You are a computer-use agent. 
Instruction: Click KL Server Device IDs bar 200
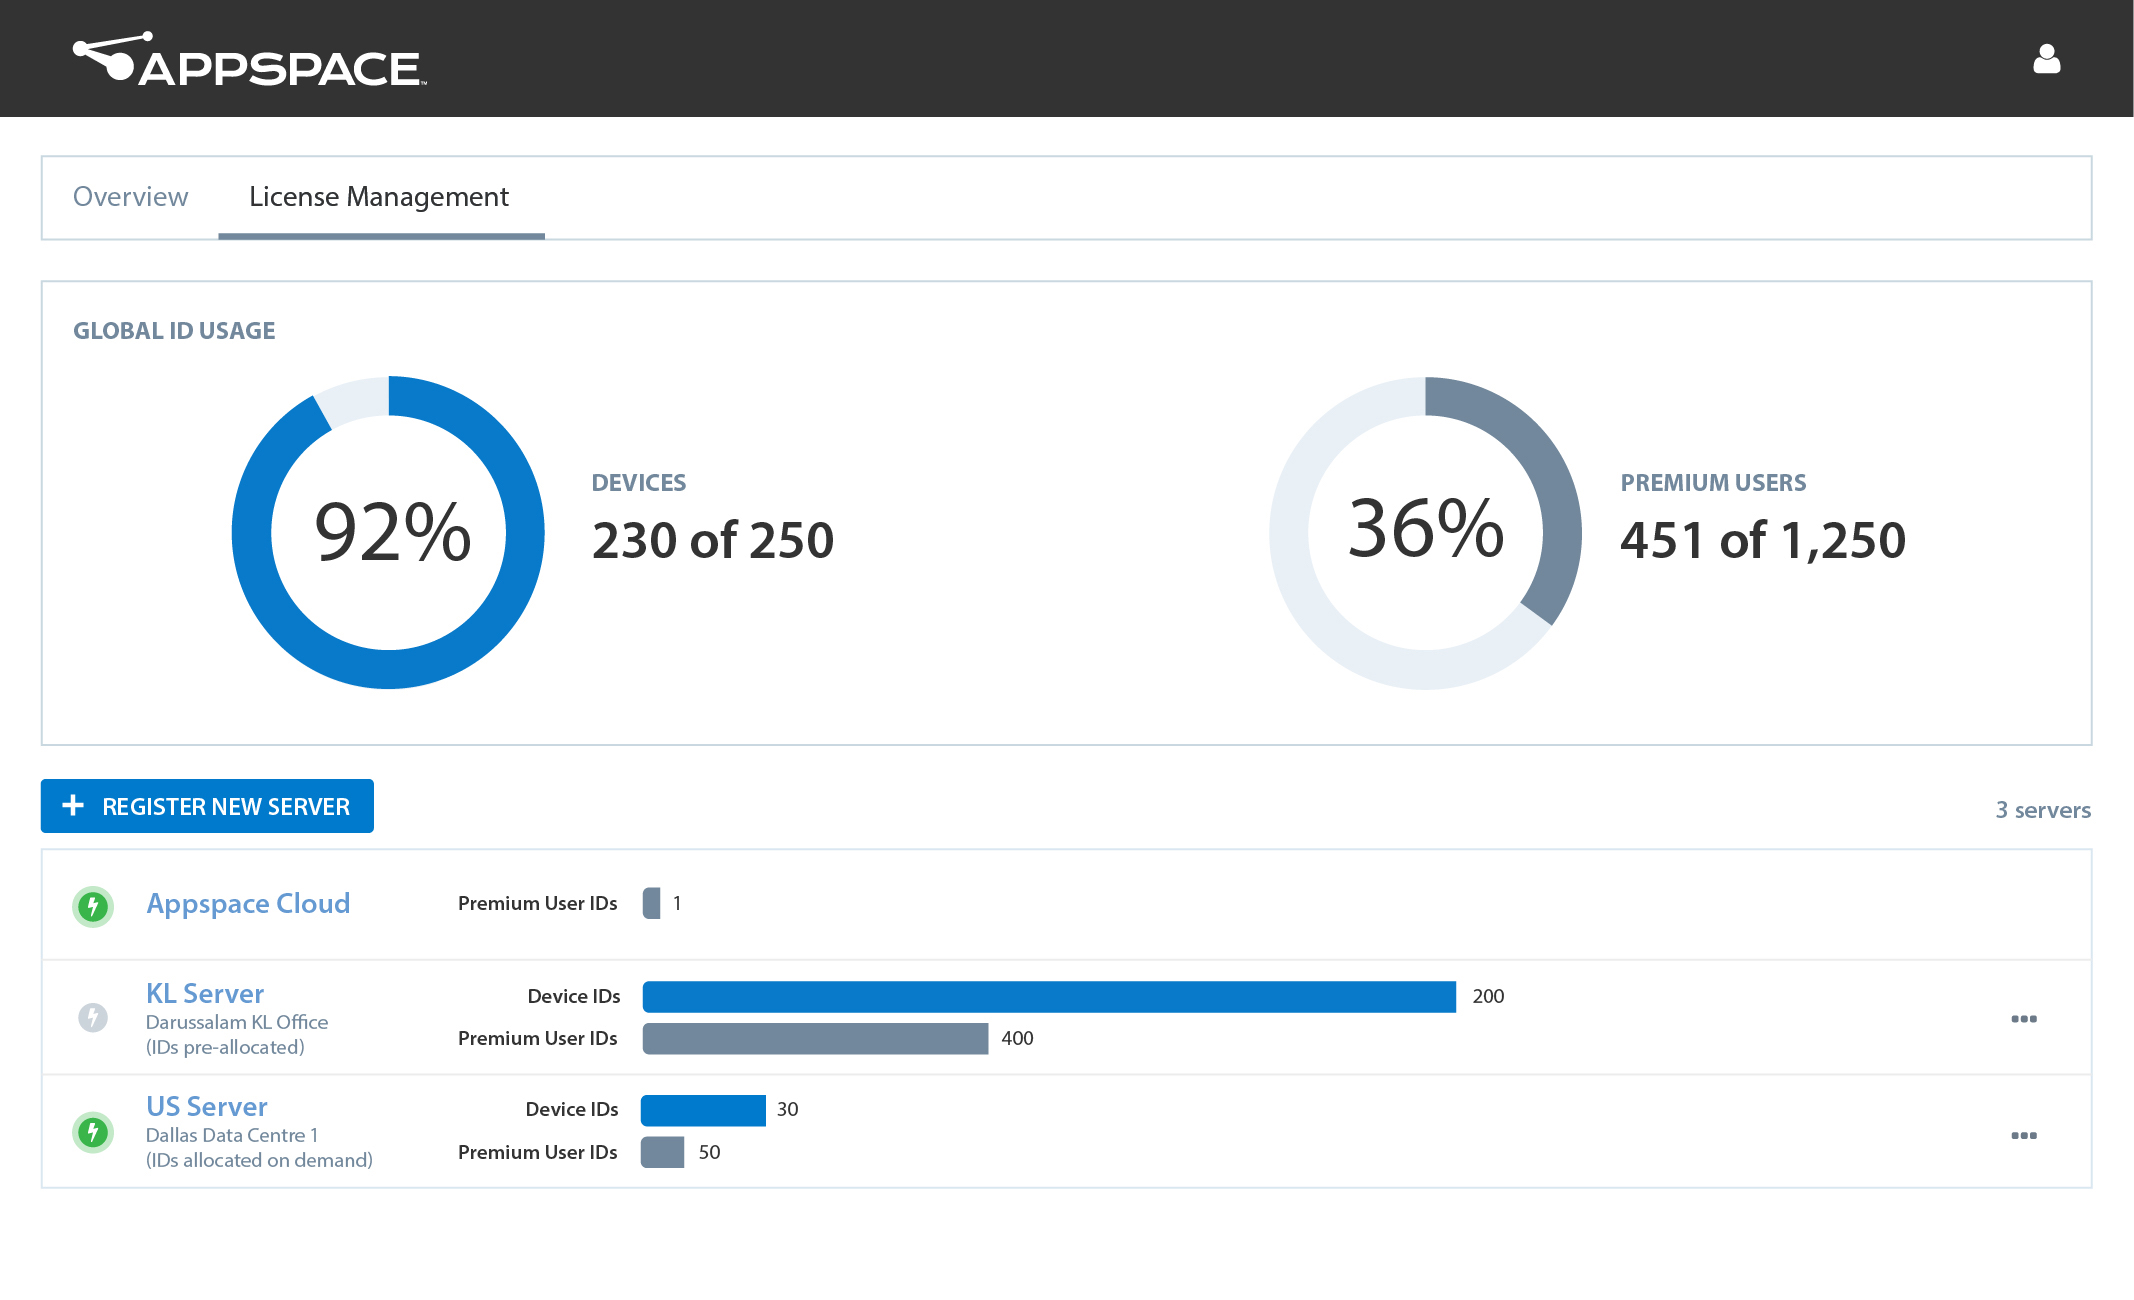[x=1049, y=996]
